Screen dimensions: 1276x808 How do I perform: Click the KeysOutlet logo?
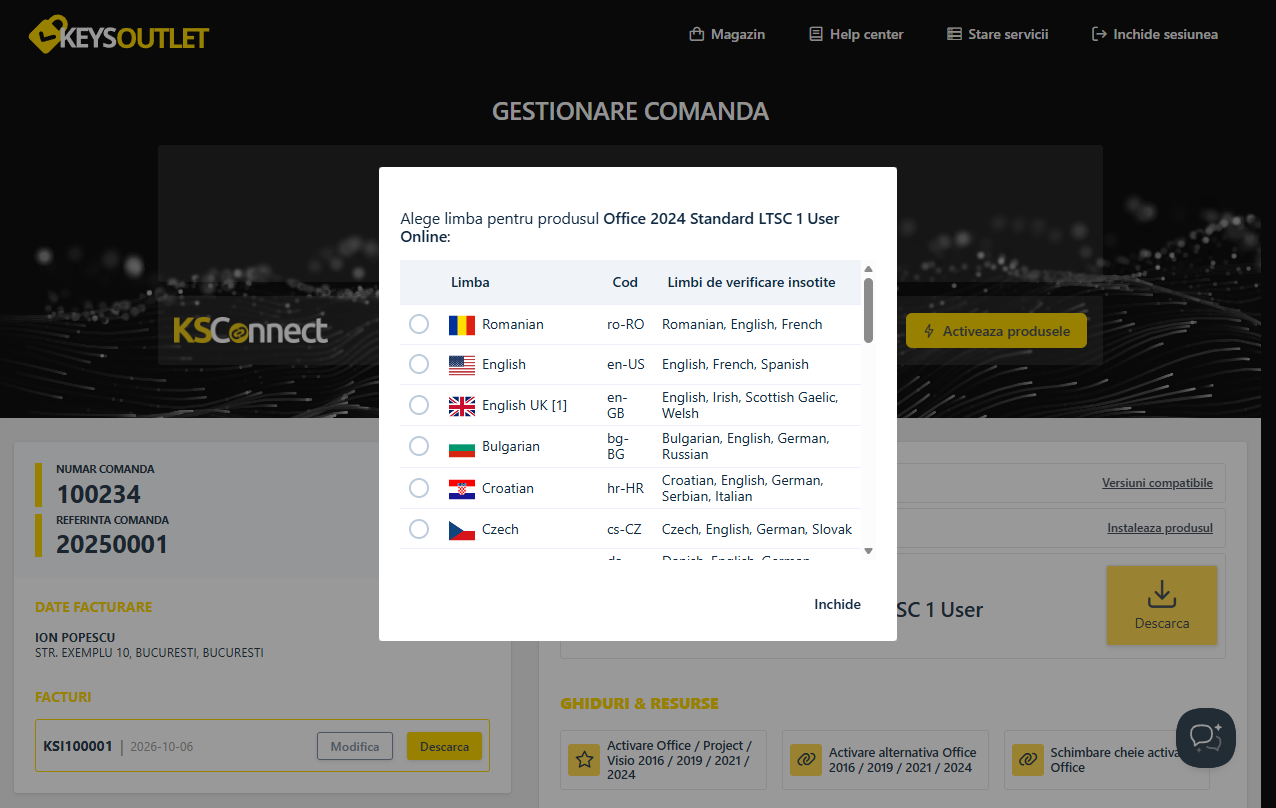119,34
